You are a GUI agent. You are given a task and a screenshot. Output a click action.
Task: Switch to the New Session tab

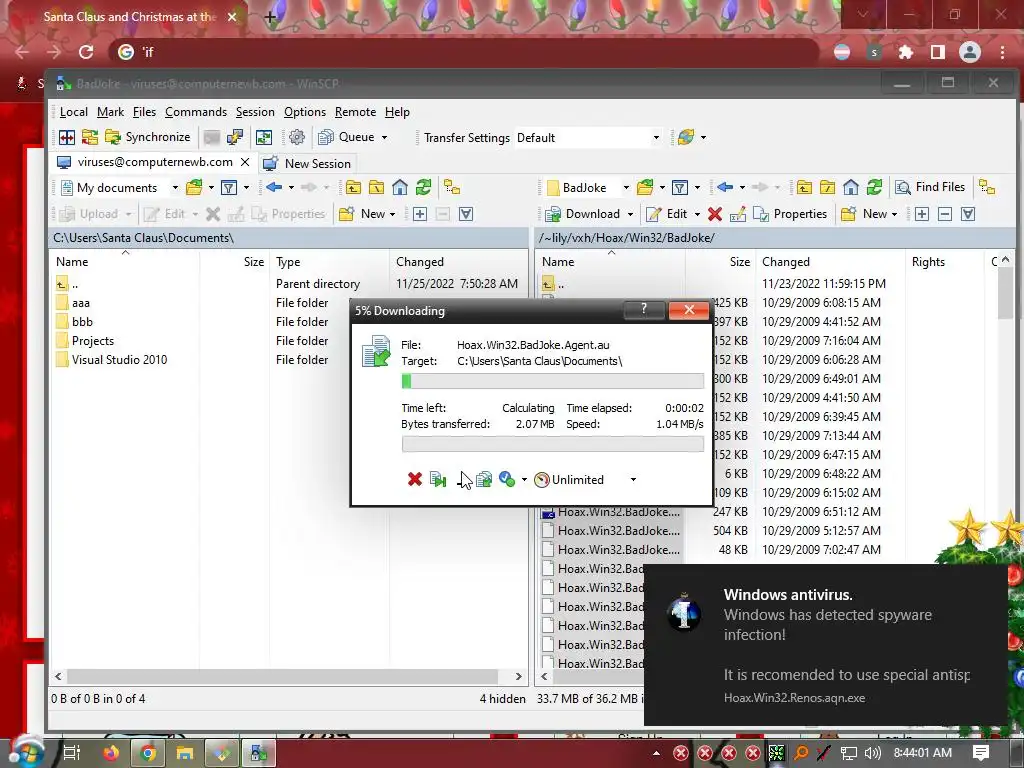[307, 163]
